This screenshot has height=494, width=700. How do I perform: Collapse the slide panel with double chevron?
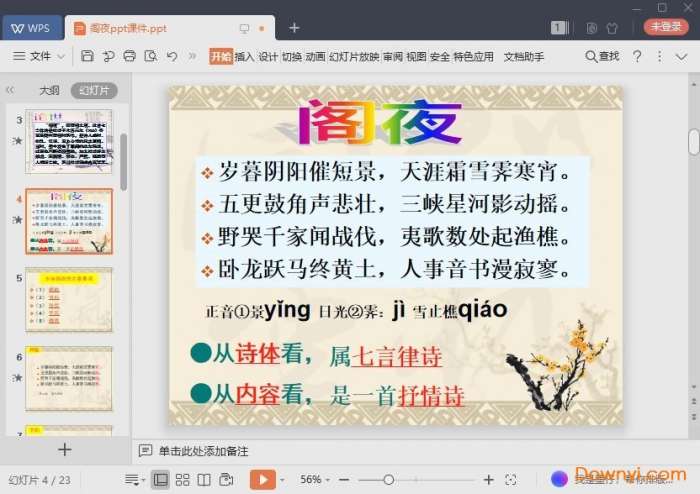[x=10, y=90]
